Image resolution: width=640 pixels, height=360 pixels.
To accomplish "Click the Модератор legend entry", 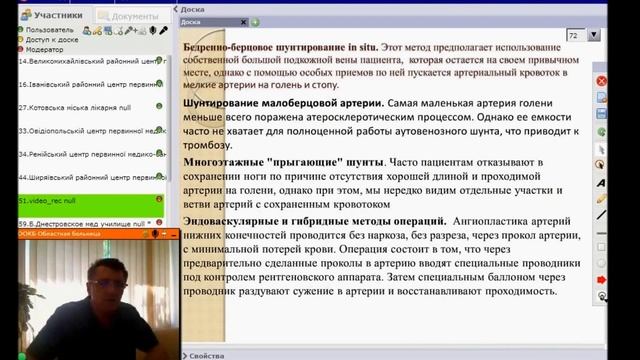I will (41, 49).
